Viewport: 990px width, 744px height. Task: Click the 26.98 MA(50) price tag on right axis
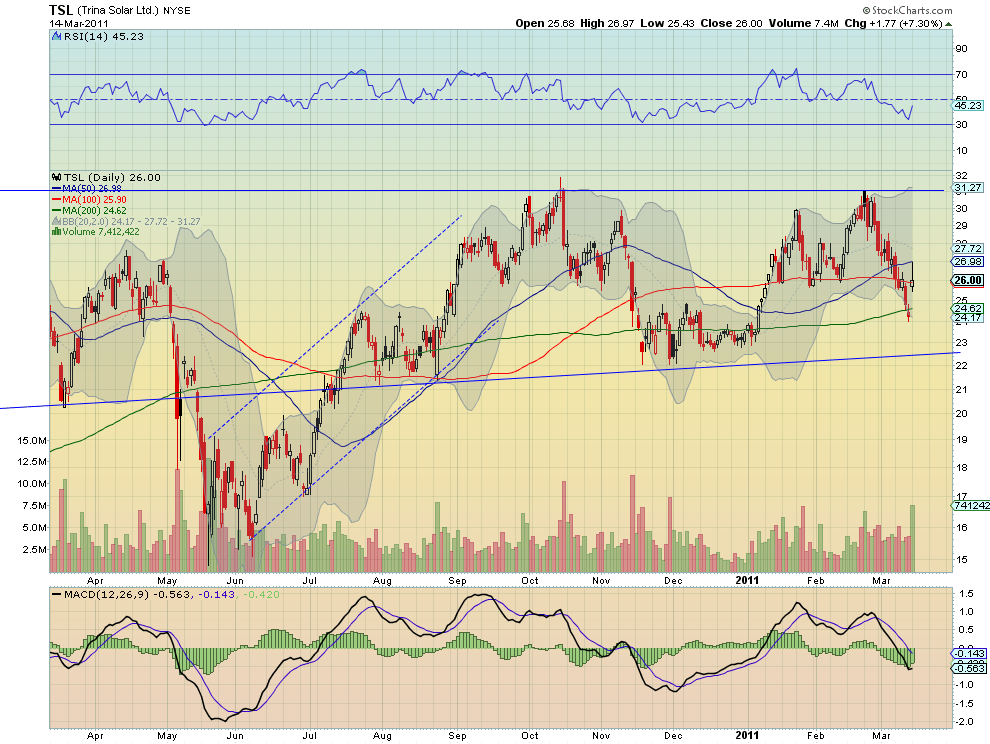pyautogui.click(x=967, y=261)
